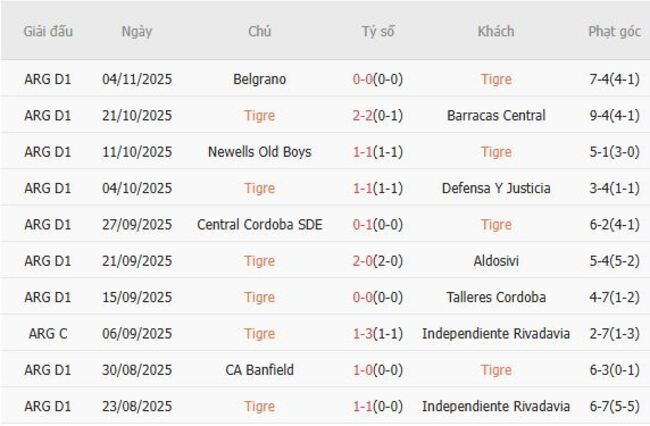Open Defensa Y Justicia team link
Viewport: 650px width, 426px height.
pos(496,188)
